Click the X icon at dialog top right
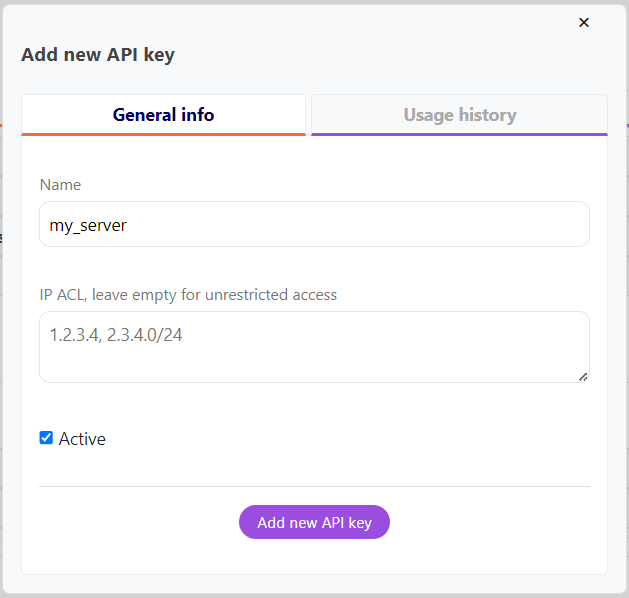629x598 pixels. (584, 22)
